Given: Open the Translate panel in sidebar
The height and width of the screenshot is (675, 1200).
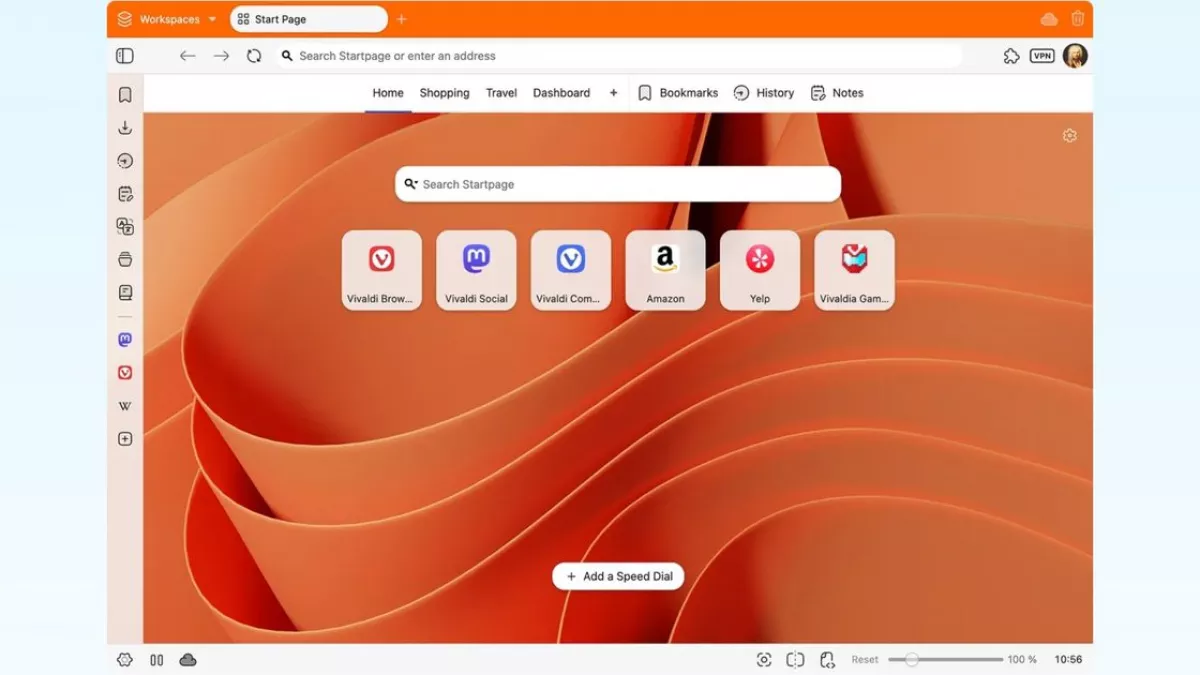Looking at the screenshot, I should pos(125,227).
